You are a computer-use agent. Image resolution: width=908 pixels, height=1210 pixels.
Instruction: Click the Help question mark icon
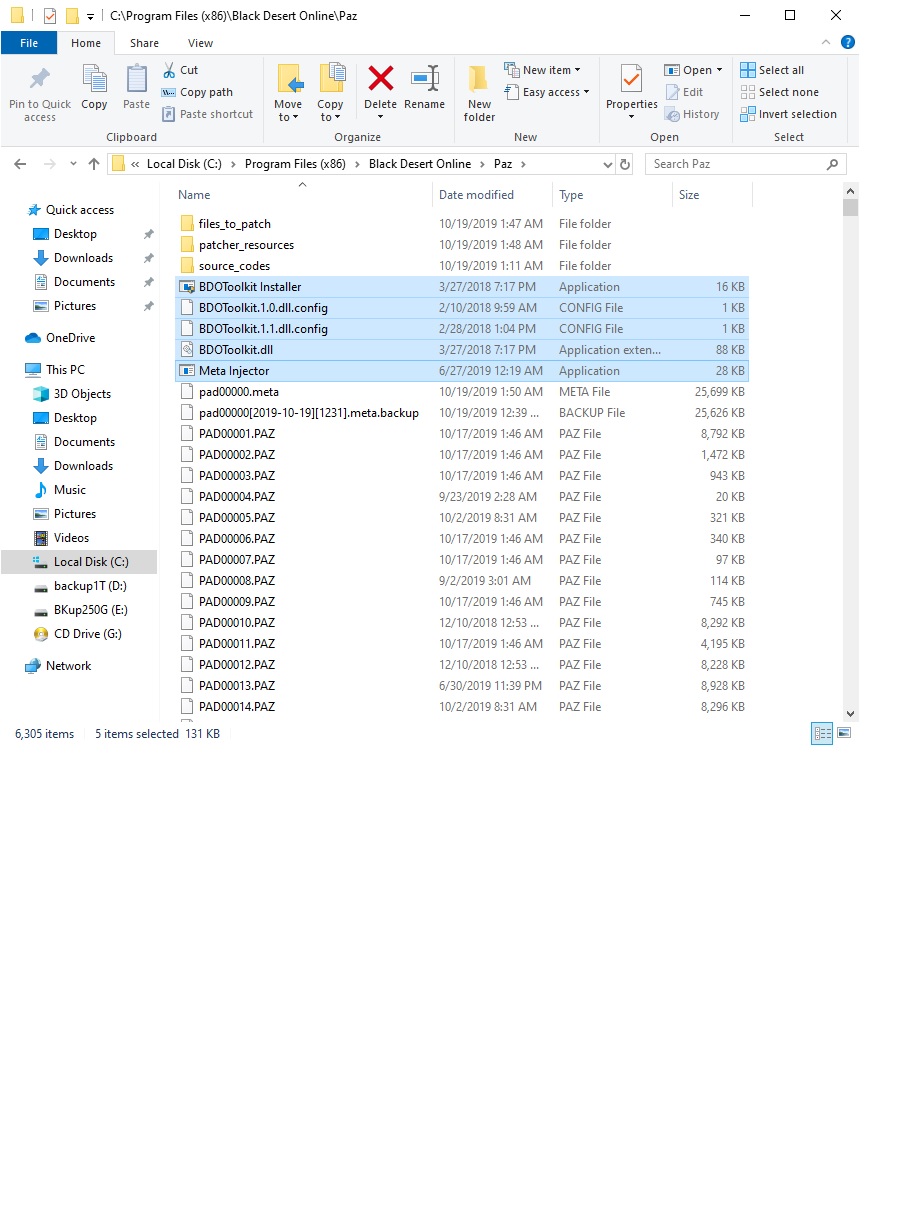pos(848,43)
